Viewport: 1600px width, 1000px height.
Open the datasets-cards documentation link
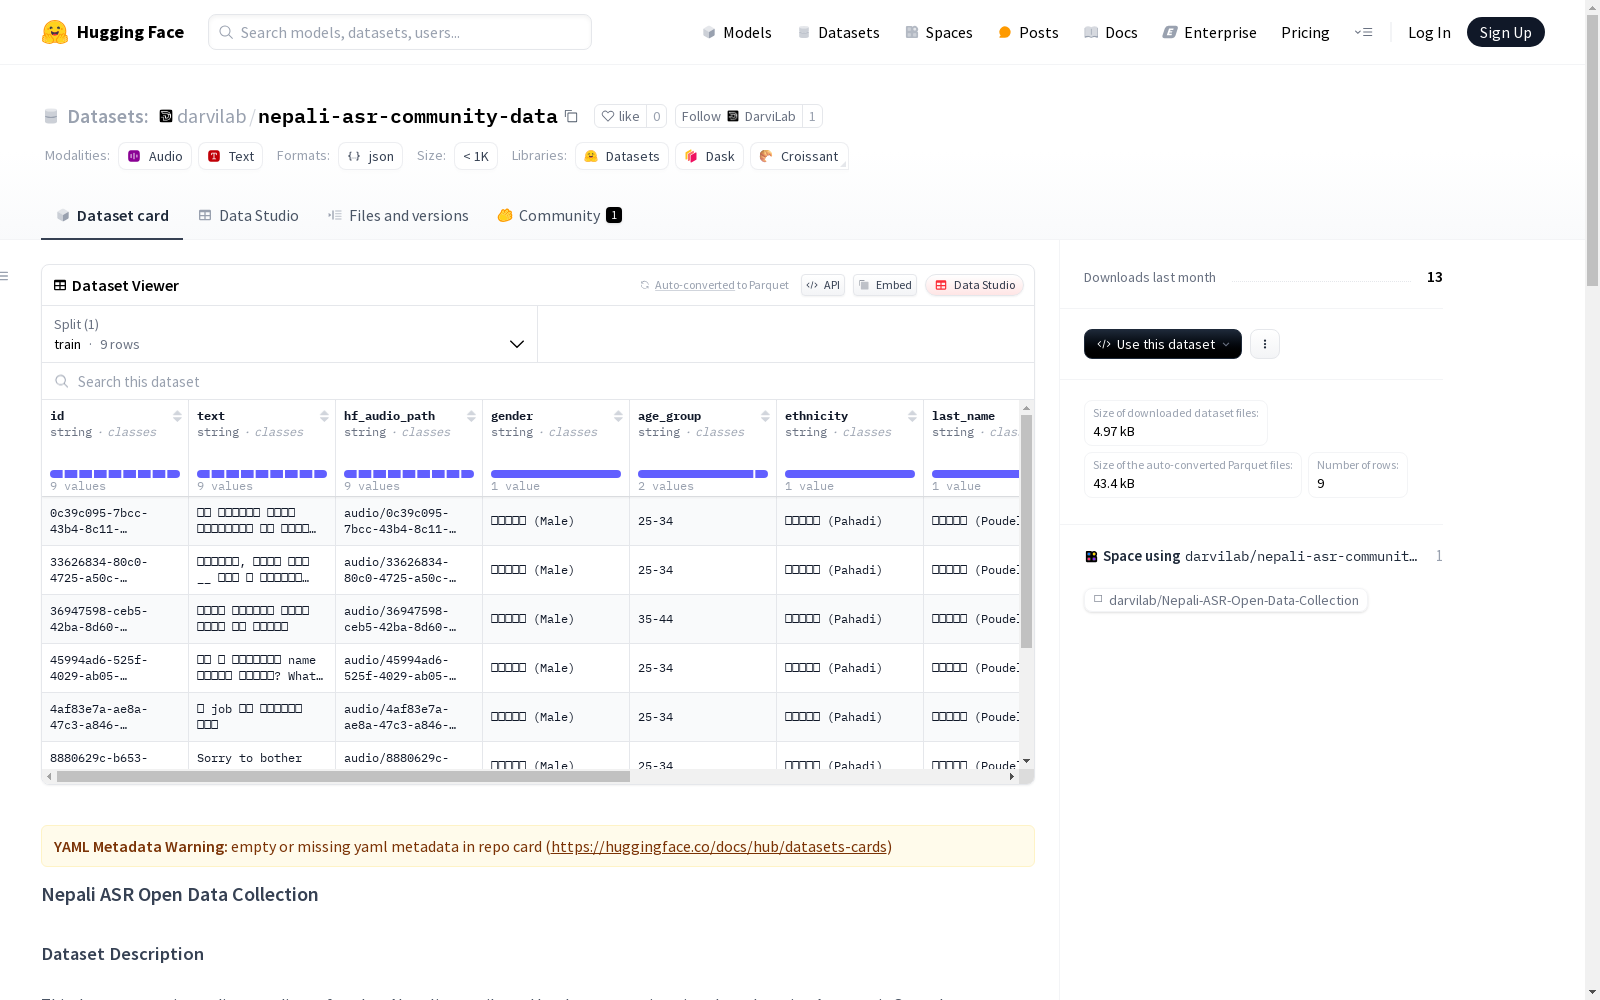point(719,846)
